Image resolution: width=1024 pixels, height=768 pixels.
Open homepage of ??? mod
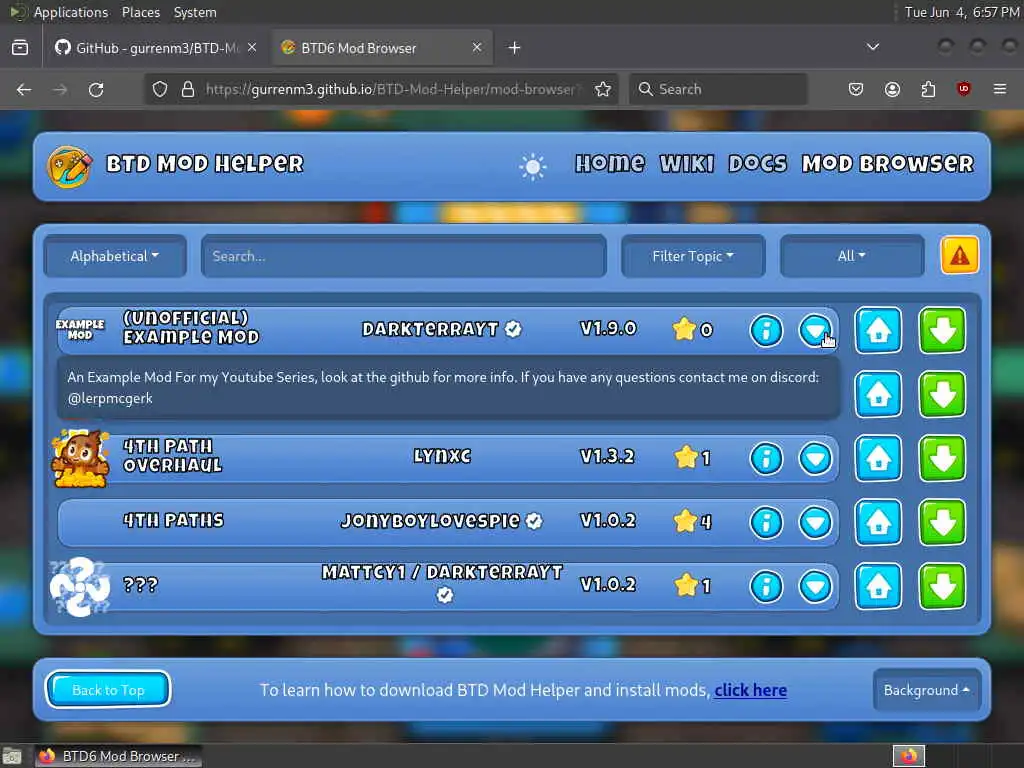[x=878, y=586]
